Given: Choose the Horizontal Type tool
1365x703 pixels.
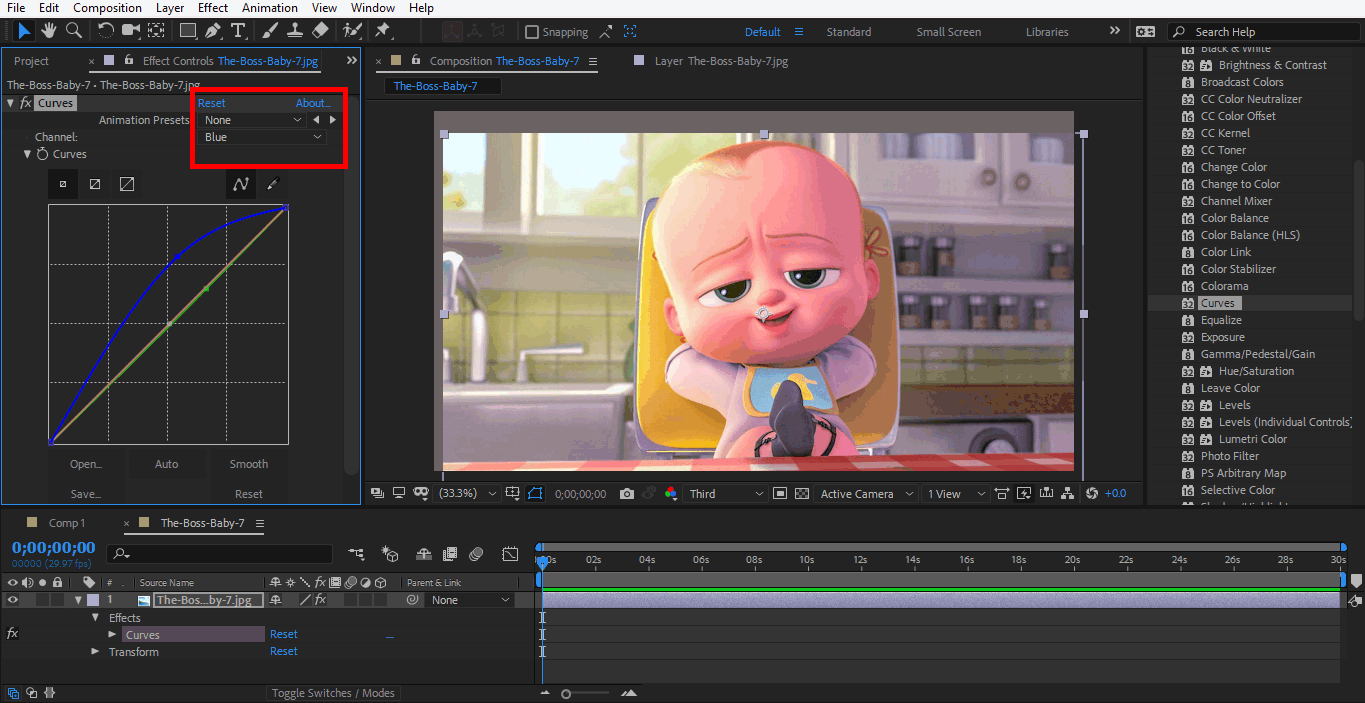Looking at the screenshot, I should point(238,31).
